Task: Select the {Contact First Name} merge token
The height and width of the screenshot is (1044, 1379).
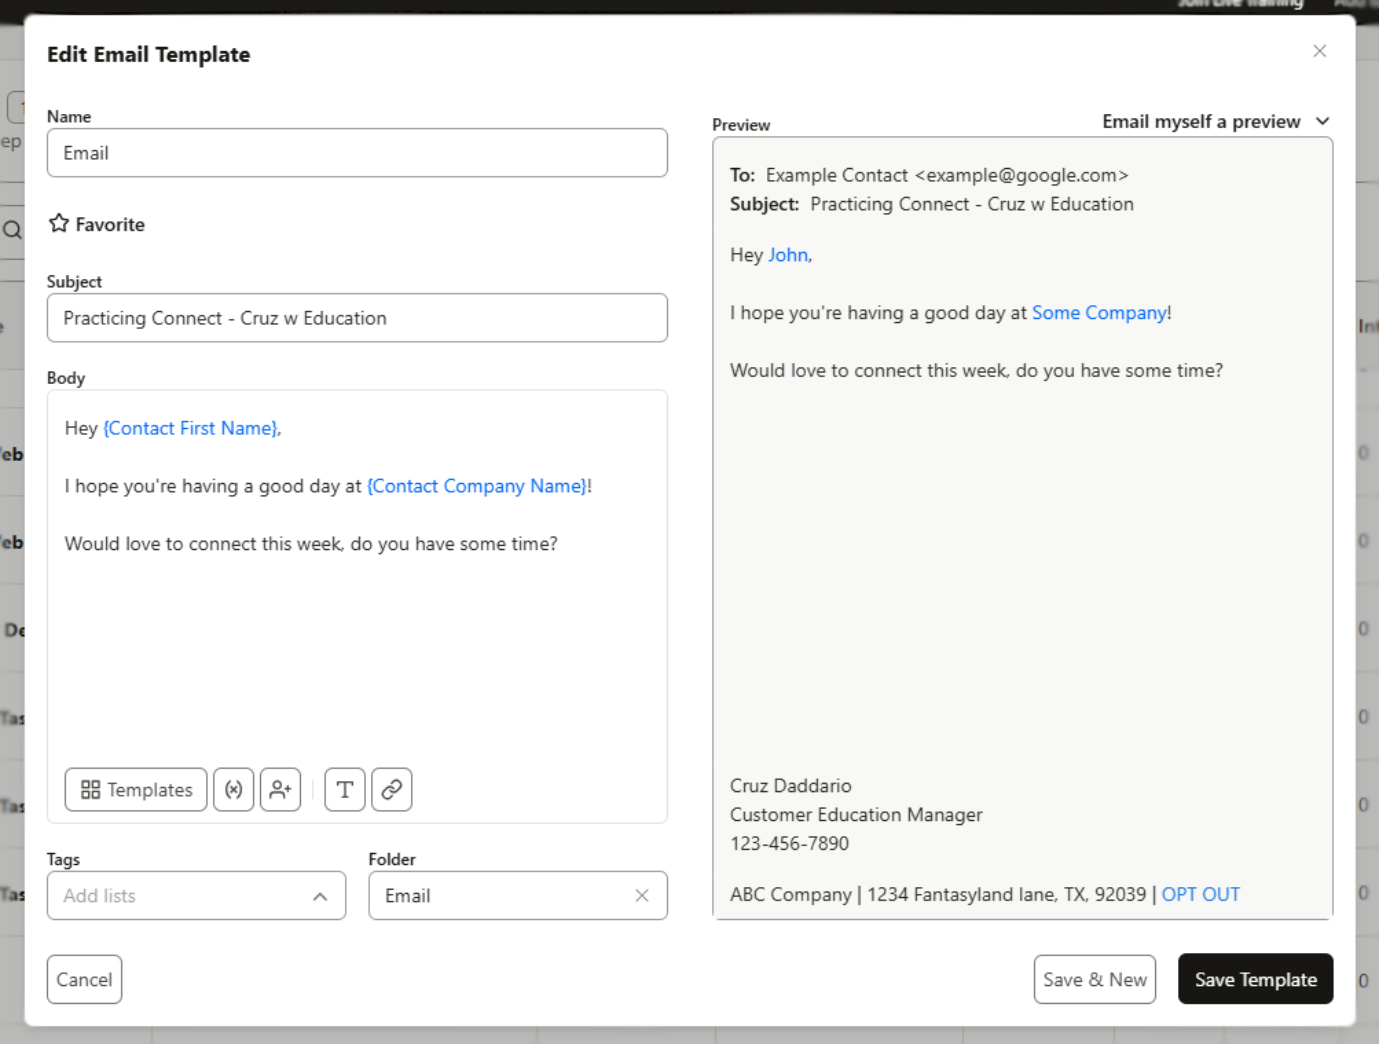Action: point(190,428)
